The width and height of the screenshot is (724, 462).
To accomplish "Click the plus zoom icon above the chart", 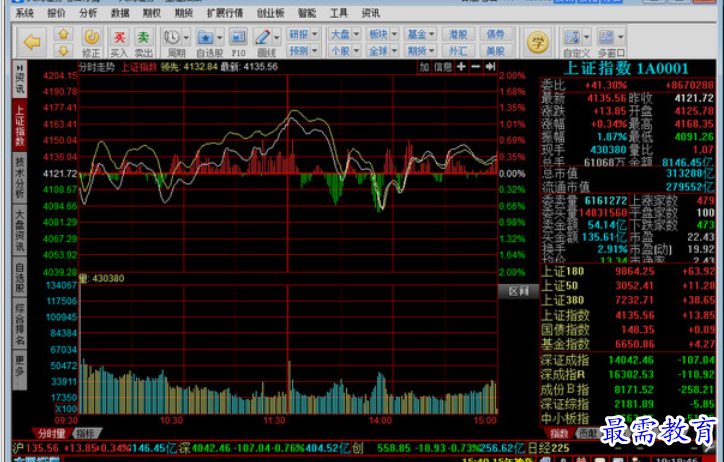I will (461, 67).
